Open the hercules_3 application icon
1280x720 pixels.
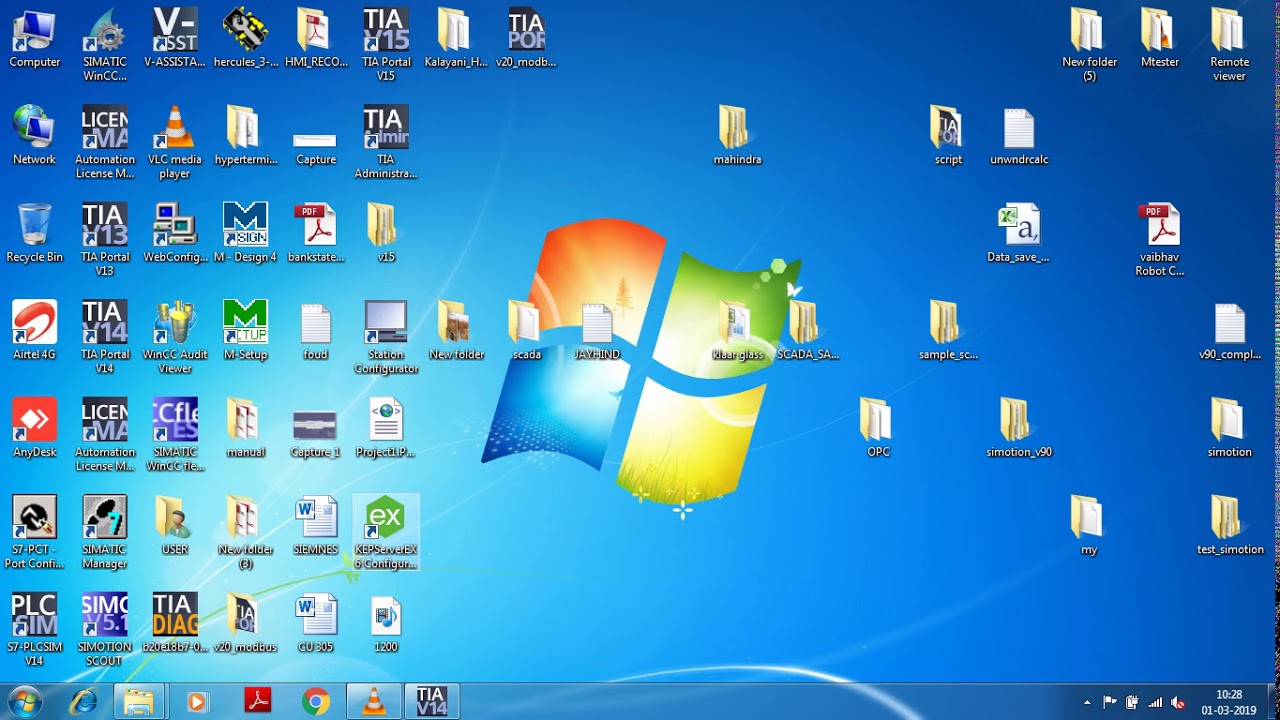(245, 39)
